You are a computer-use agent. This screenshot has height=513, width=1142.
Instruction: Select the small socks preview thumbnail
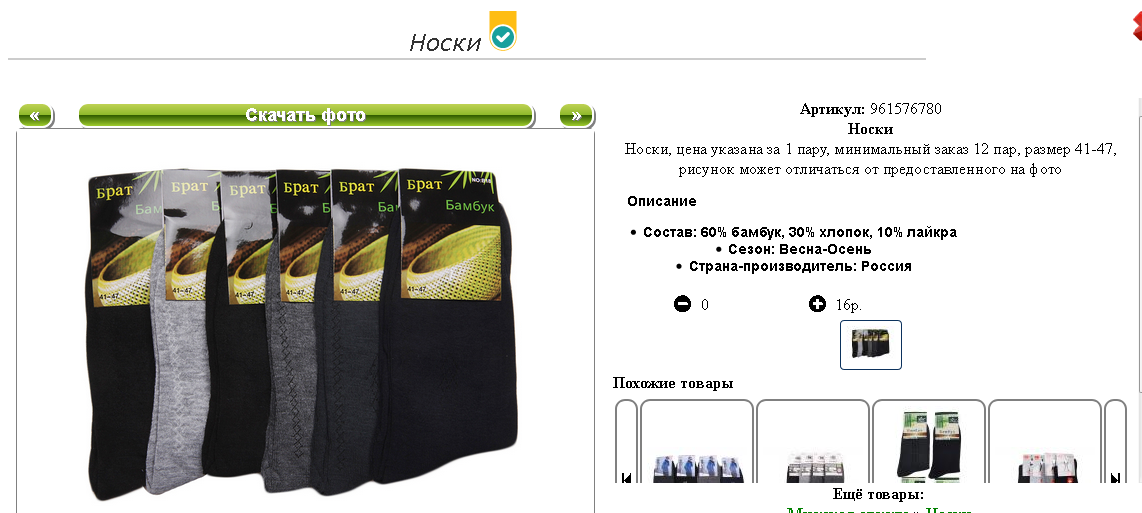click(871, 345)
